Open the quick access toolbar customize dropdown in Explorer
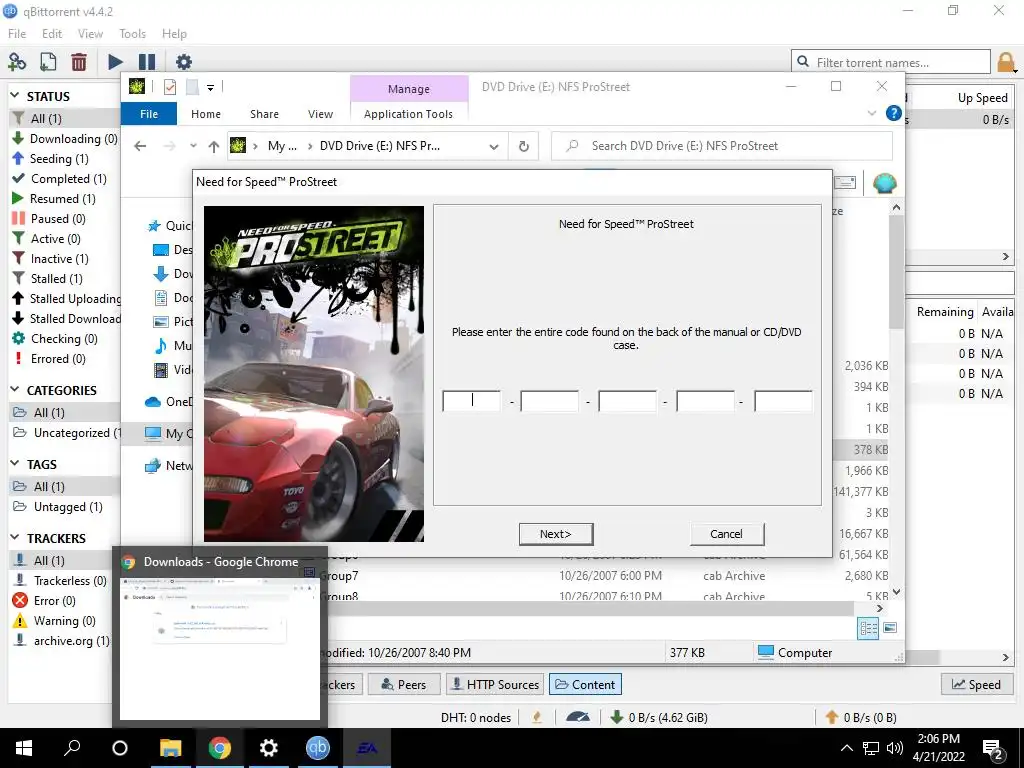The image size is (1024, 768). [210, 87]
